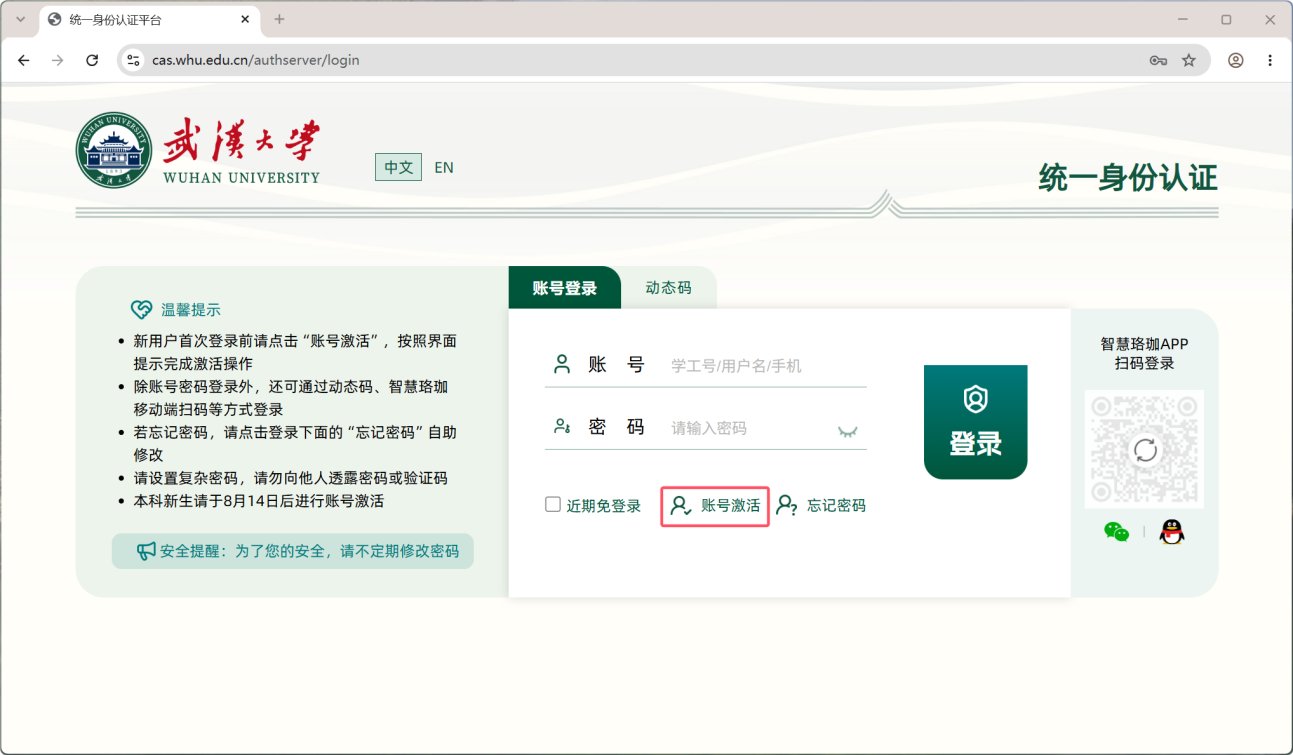Open tab search dropdown arrow
Image resolution: width=1293 pixels, height=755 pixels.
point(20,19)
